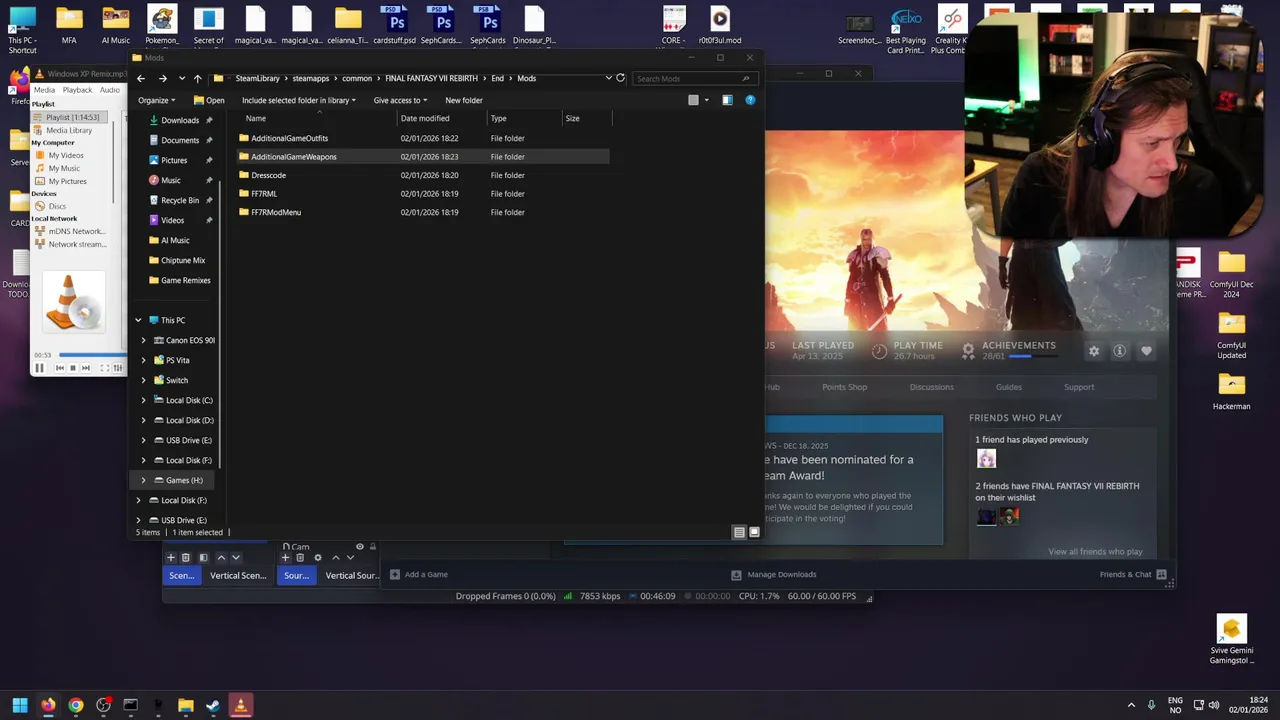
Task: Open Steam Discussions tab
Action: (931, 387)
